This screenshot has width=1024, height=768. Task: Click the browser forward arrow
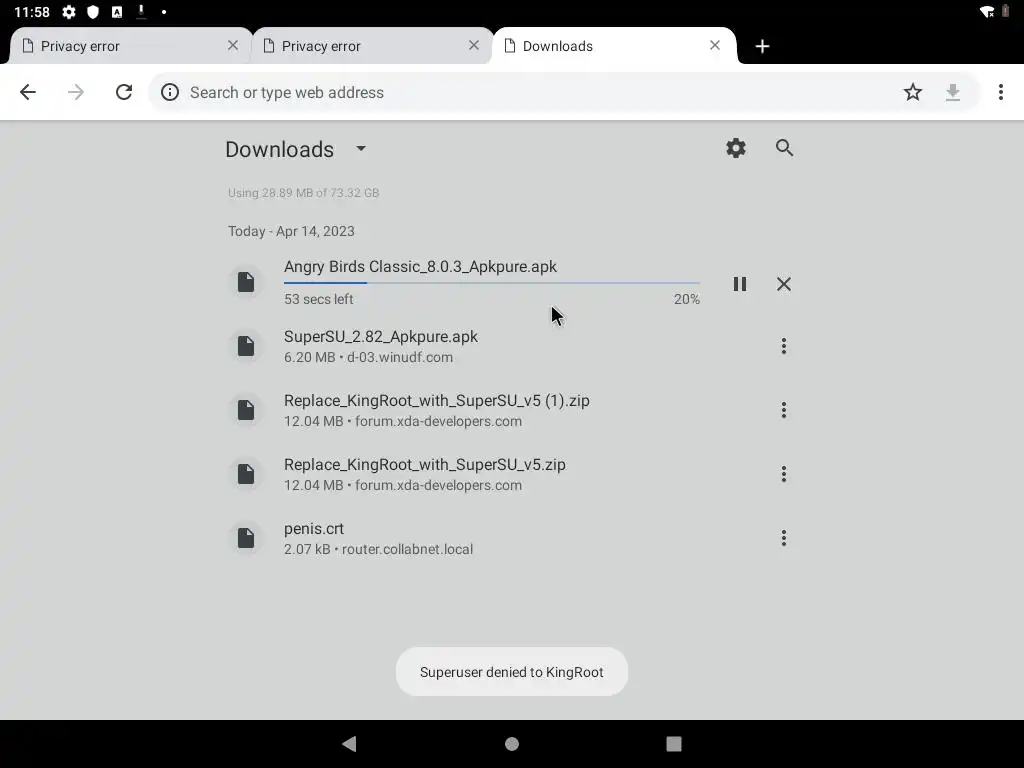tap(76, 92)
